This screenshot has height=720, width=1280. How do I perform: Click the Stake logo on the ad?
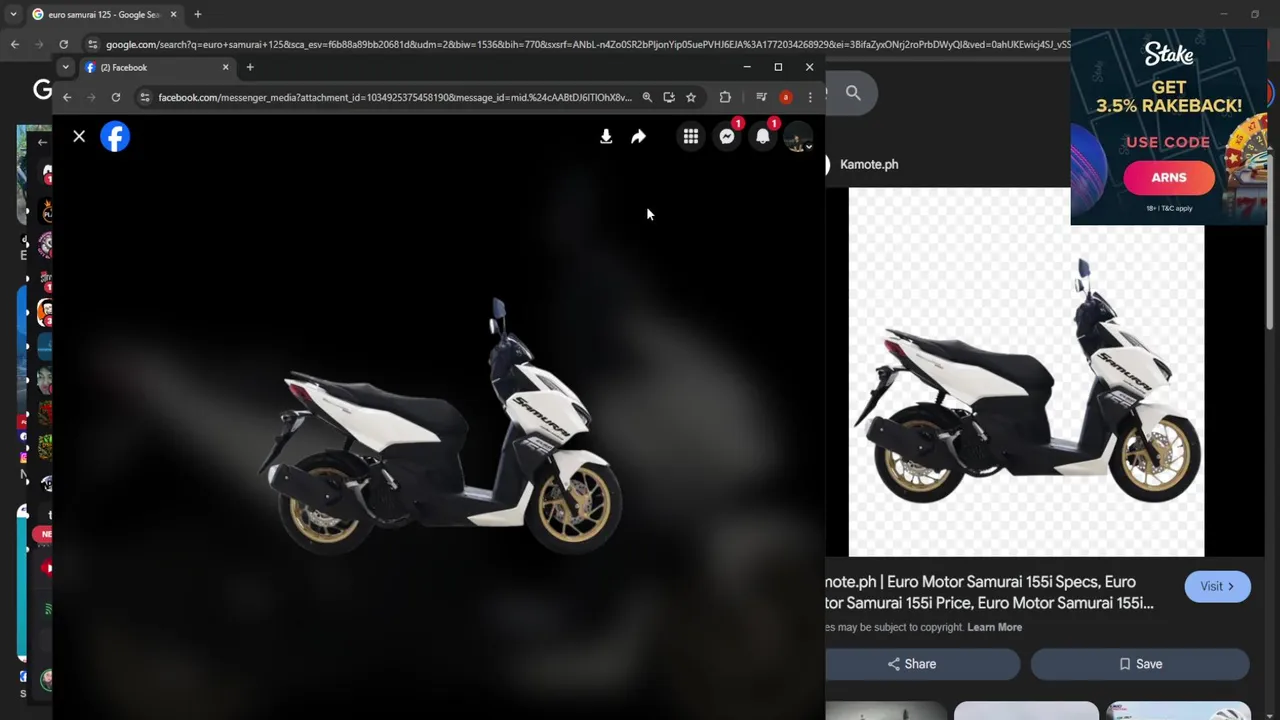coord(1169,54)
